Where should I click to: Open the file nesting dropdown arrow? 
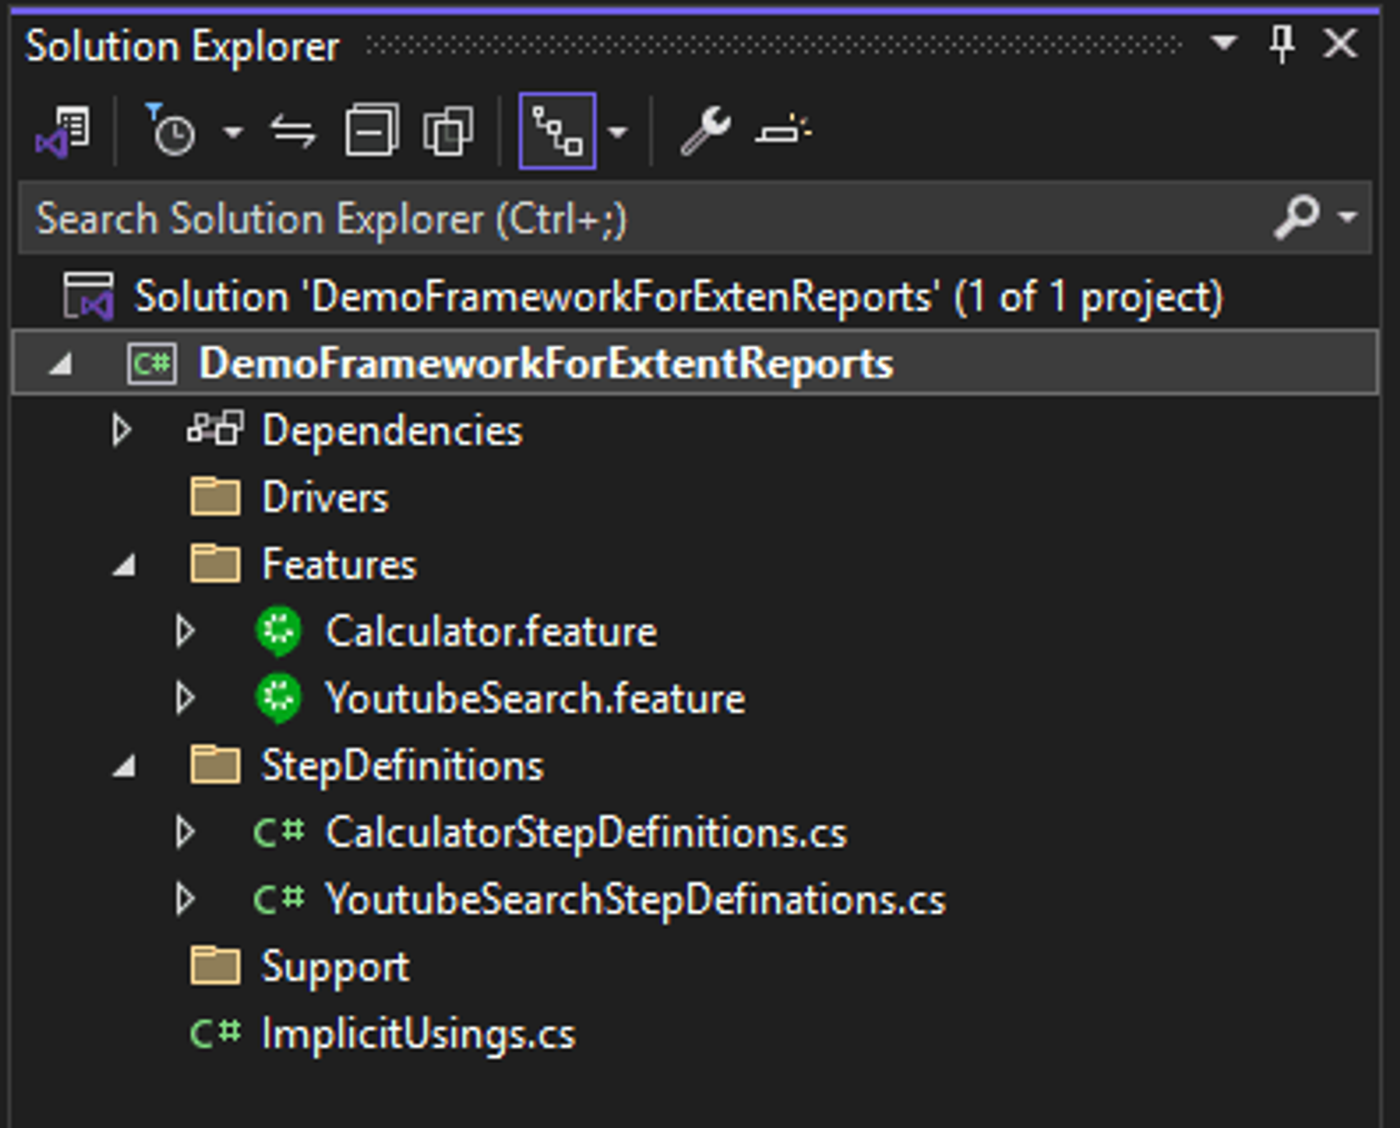tap(618, 132)
